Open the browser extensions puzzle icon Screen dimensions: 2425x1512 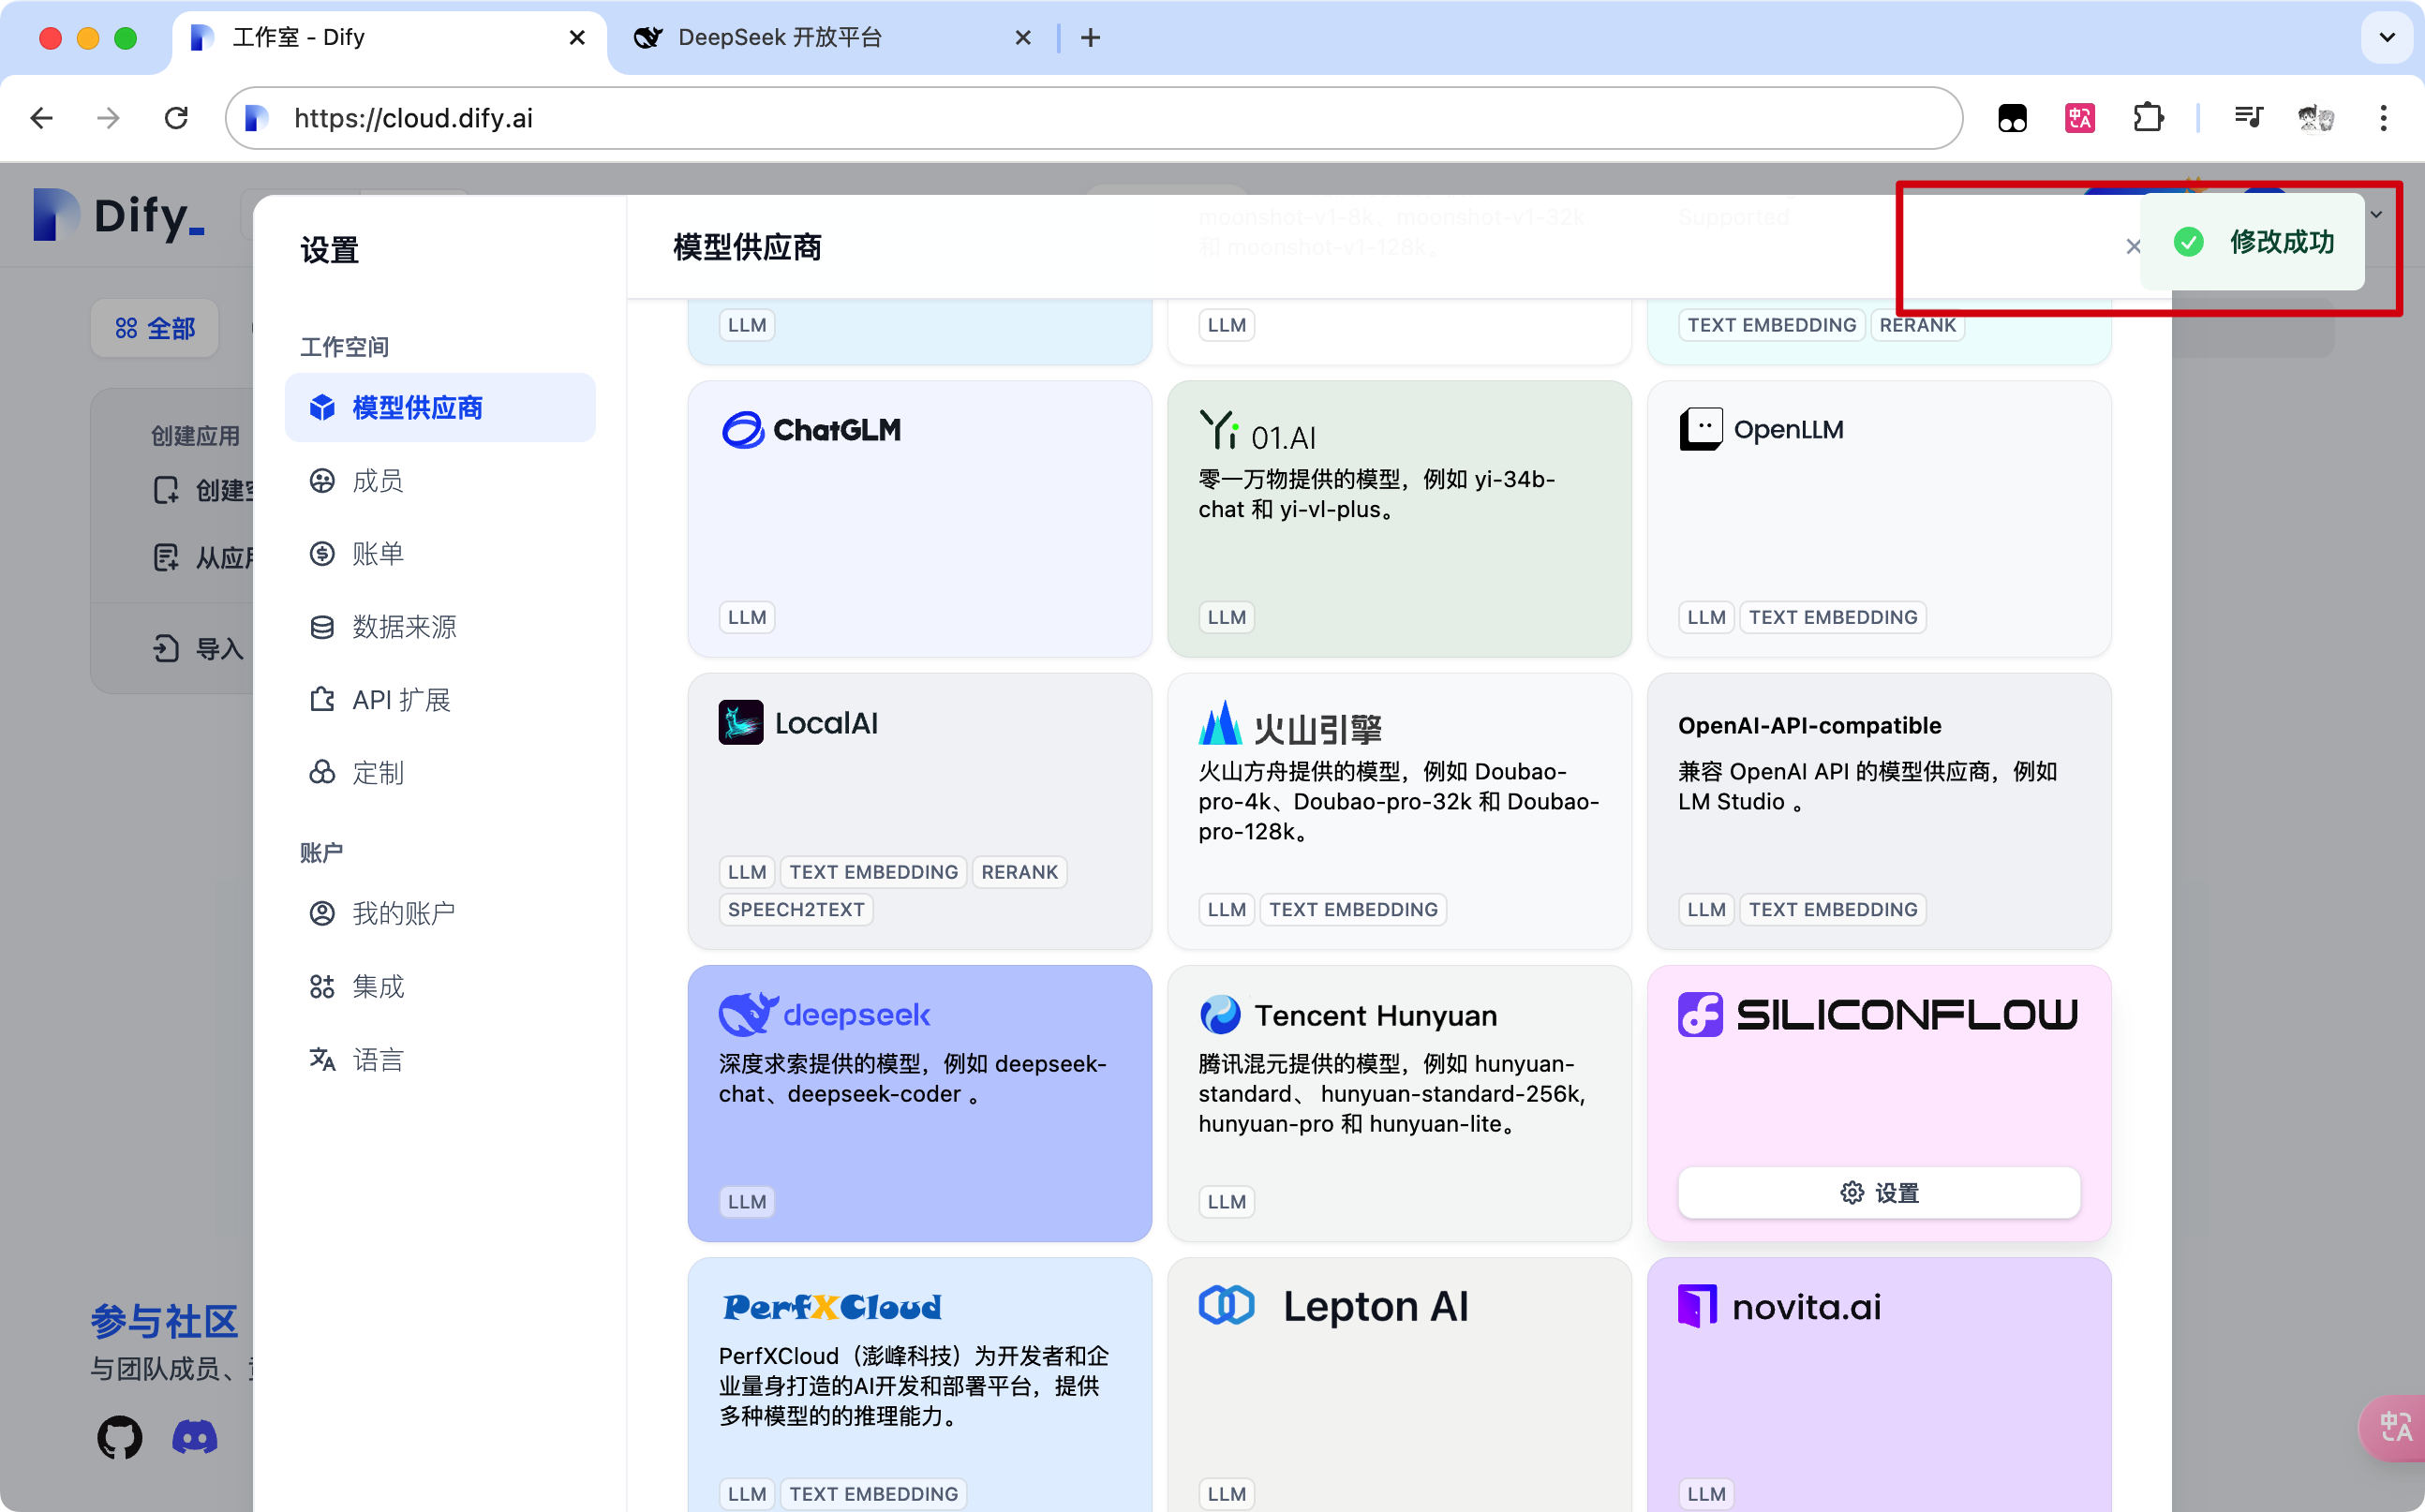tap(2148, 118)
